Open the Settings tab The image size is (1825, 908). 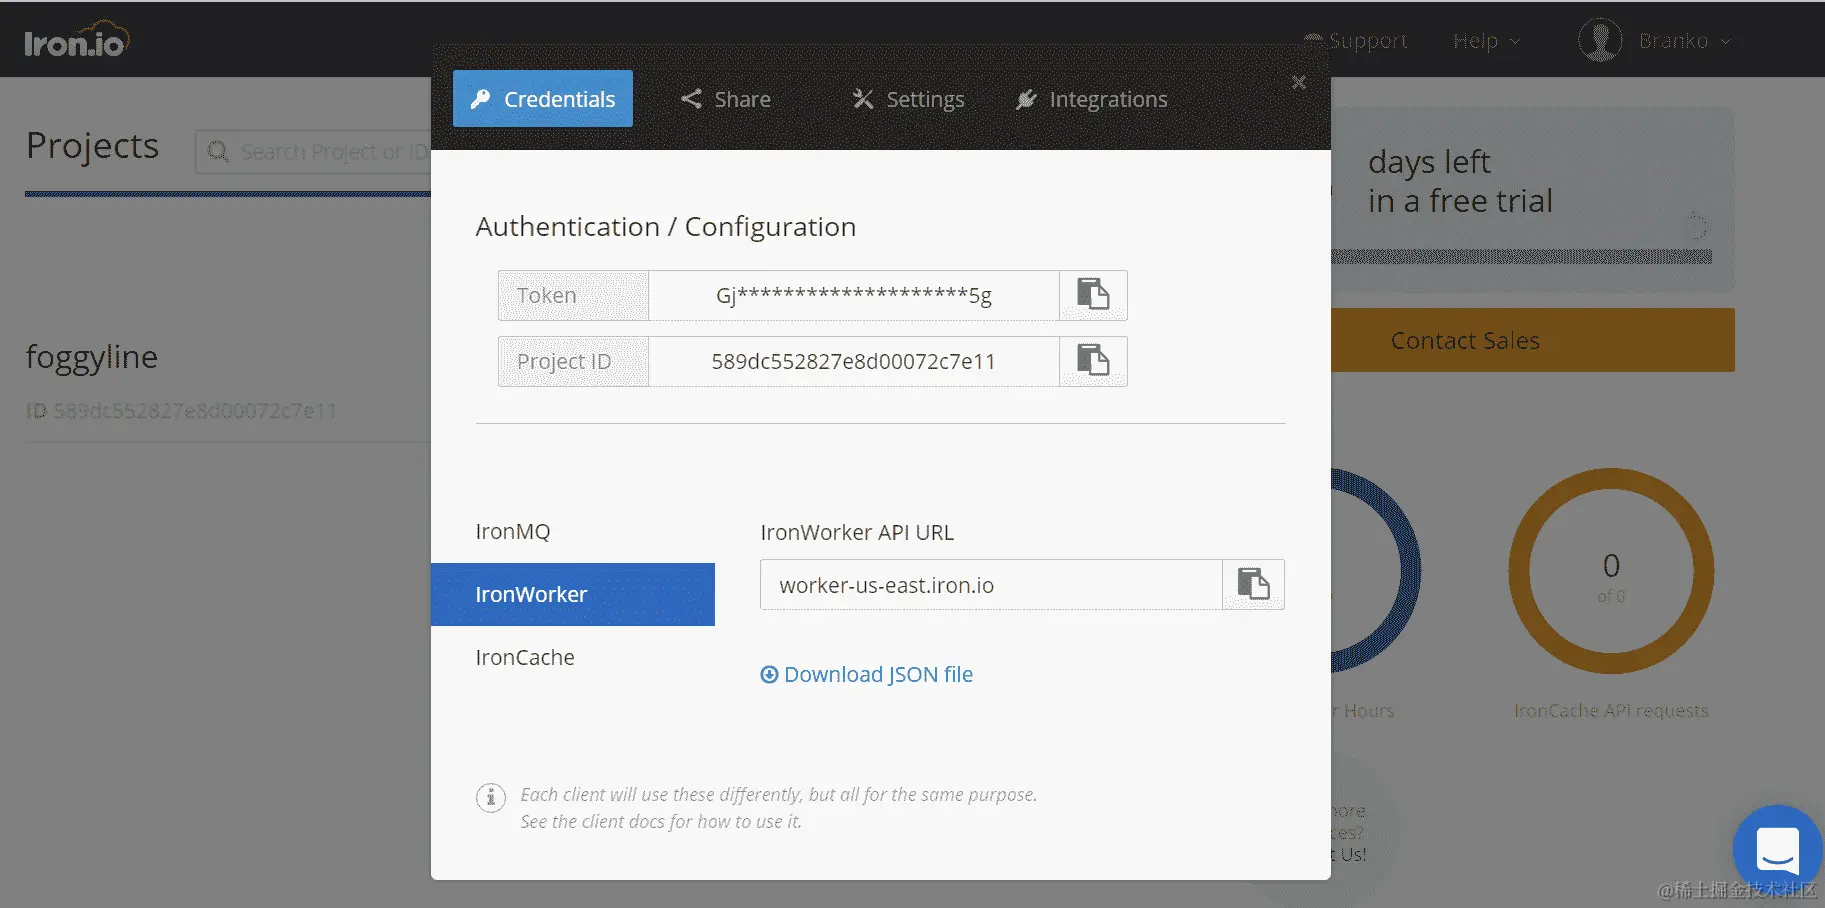[x=908, y=99]
